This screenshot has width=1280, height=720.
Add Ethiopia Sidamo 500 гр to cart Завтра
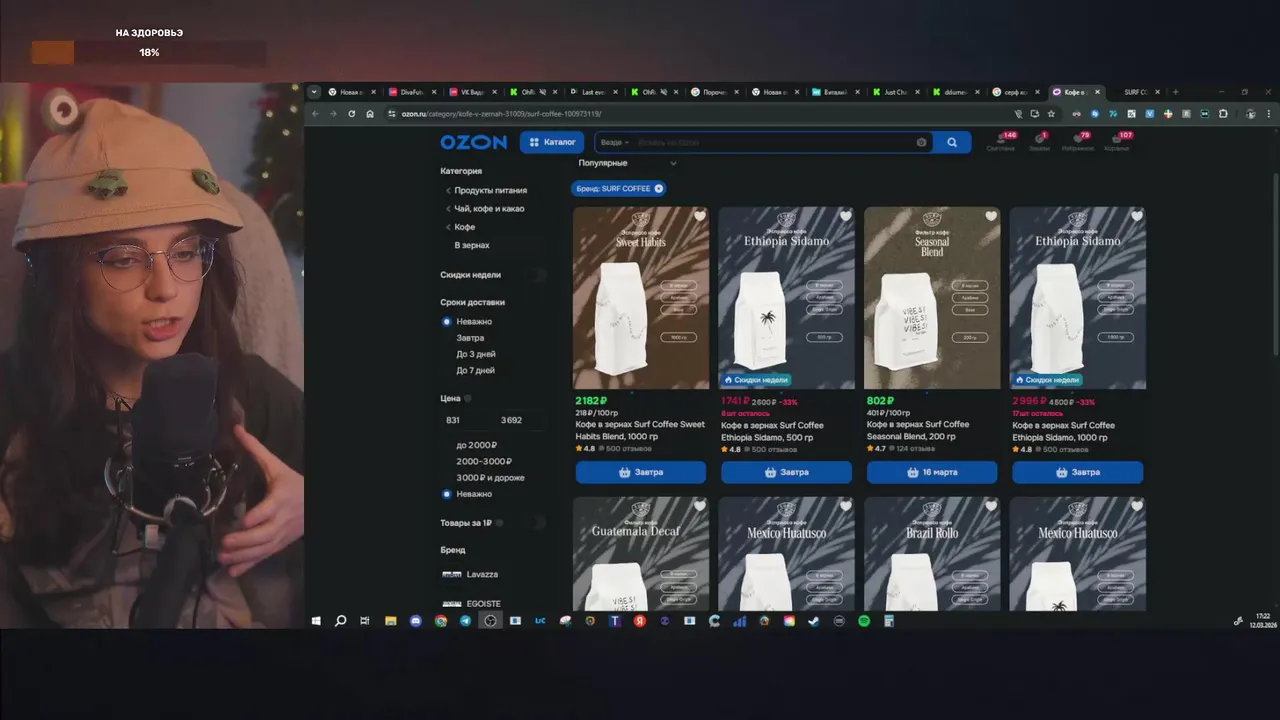coord(786,472)
